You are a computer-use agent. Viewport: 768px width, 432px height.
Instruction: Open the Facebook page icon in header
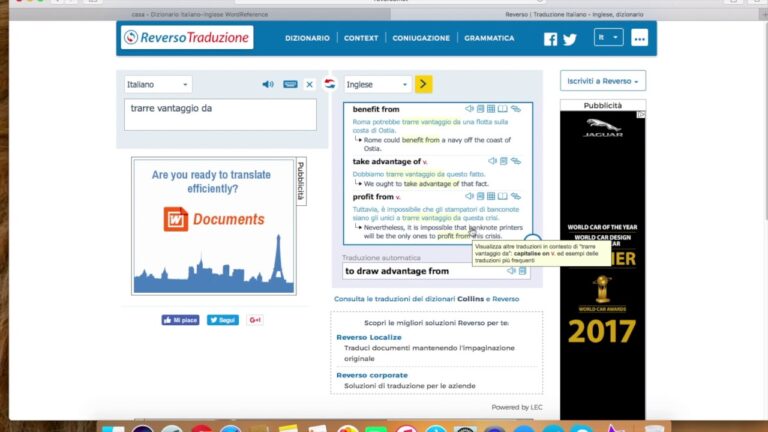tap(550, 39)
